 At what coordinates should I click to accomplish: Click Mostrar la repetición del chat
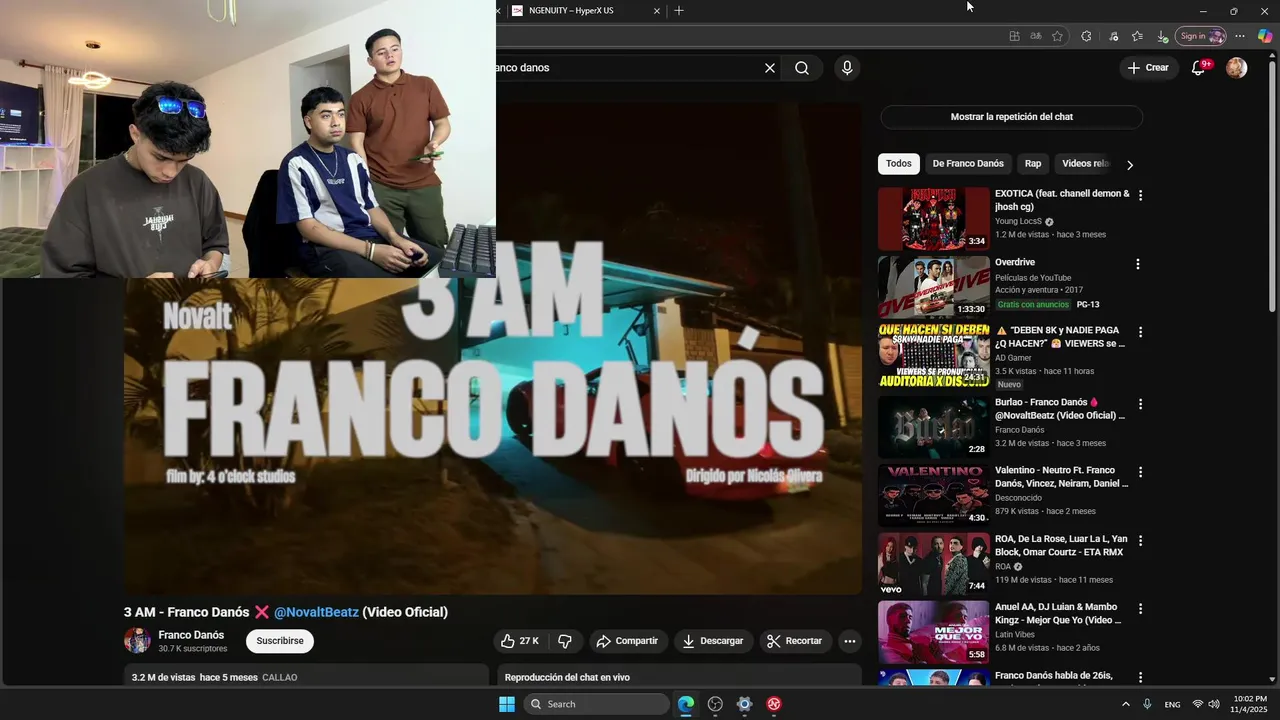[1011, 117]
